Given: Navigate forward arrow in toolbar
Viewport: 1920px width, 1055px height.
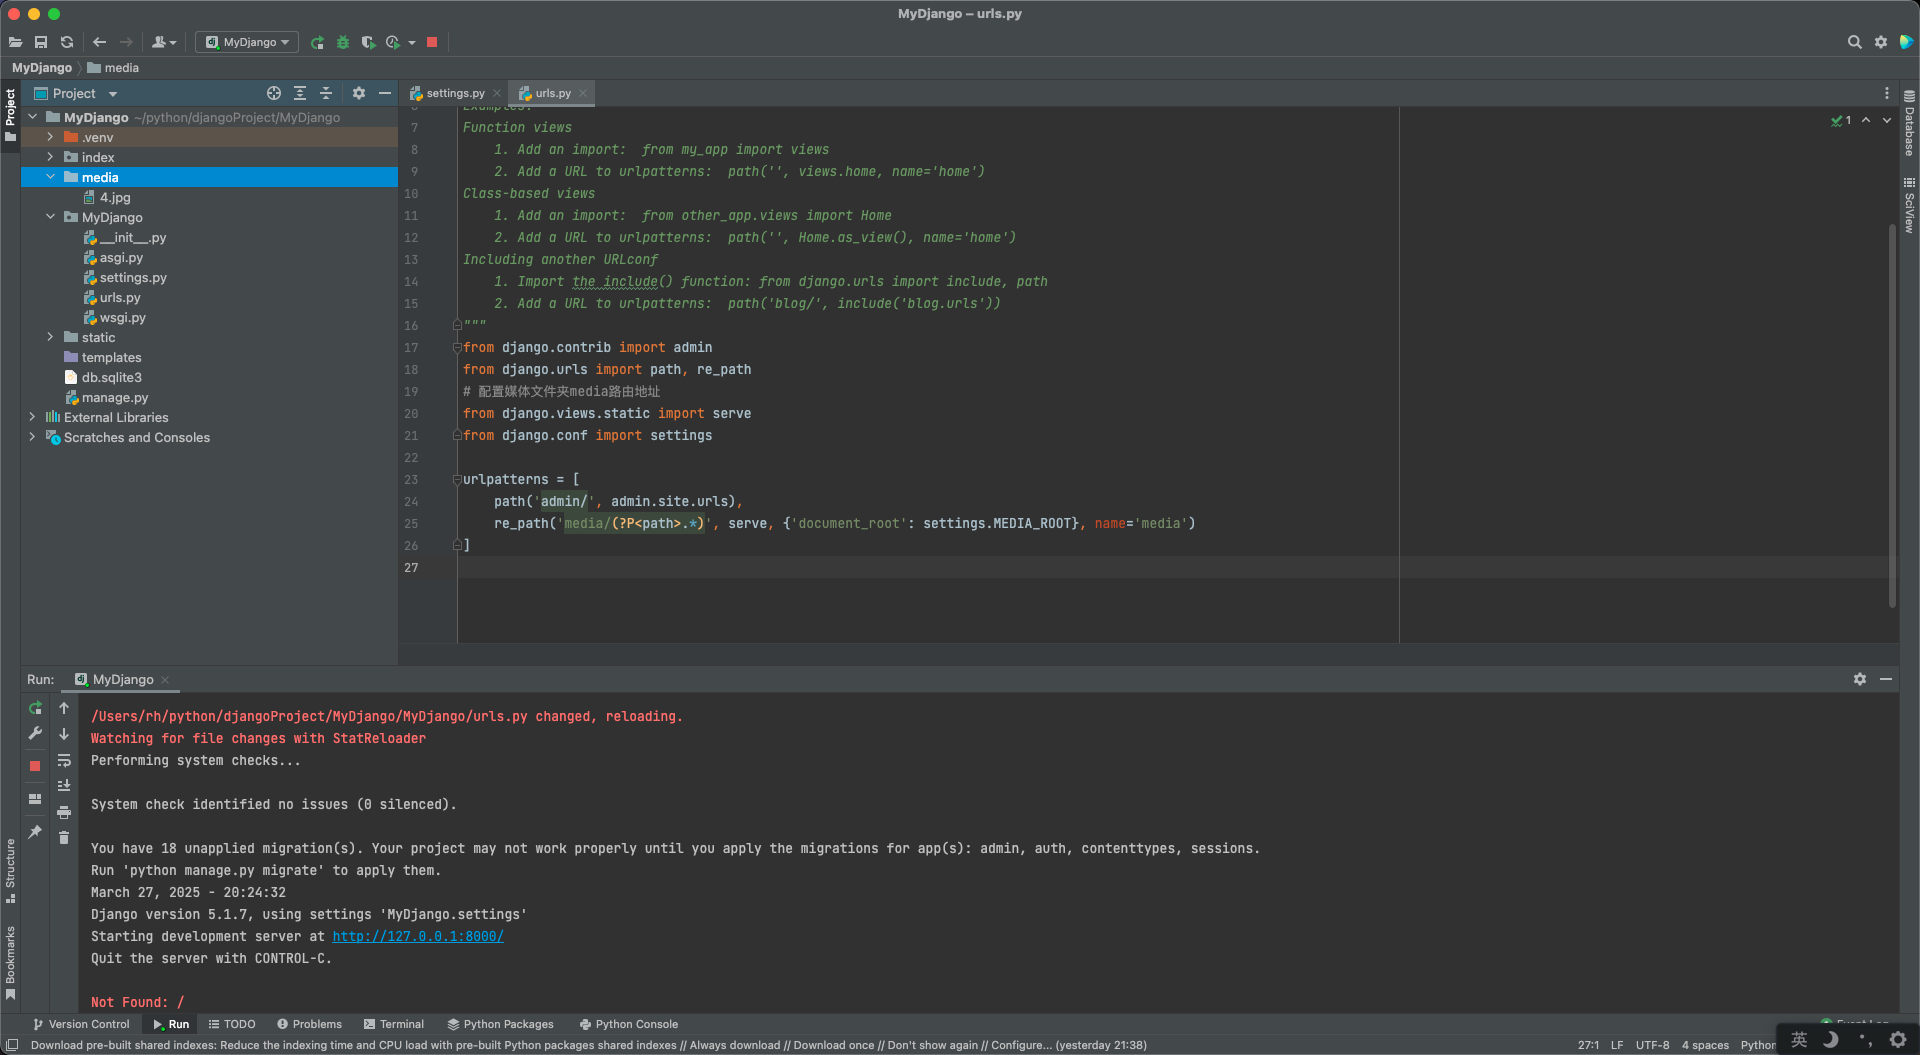Looking at the screenshot, I should [x=126, y=42].
